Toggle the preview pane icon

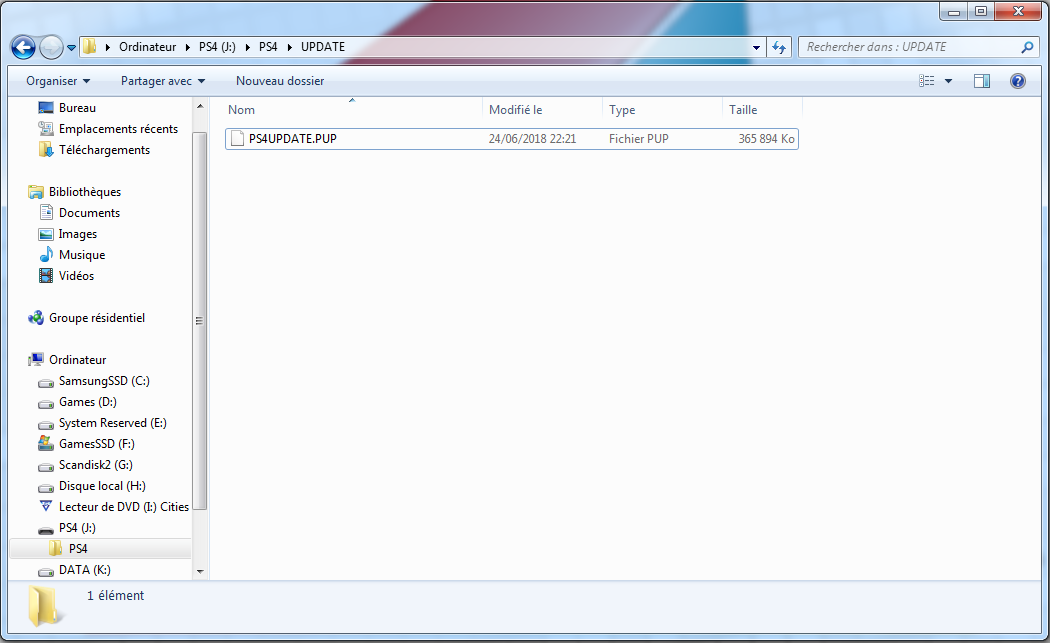(982, 81)
